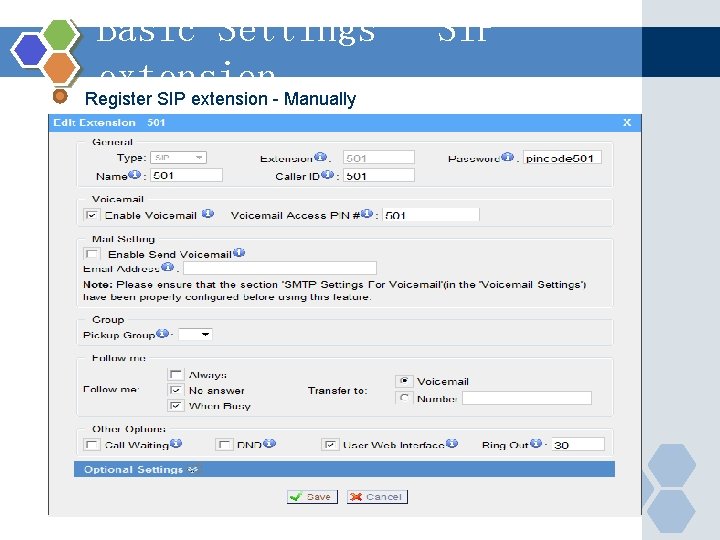
Task: Toggle the User Web Interface checkbox
Action: point(330,444)
